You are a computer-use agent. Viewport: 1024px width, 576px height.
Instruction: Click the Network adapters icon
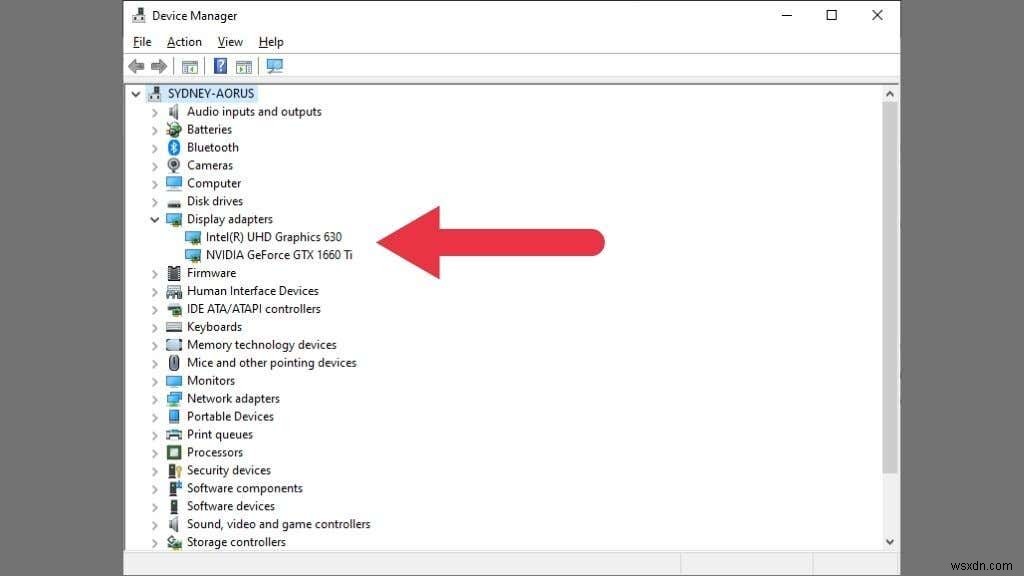[174, 398]
